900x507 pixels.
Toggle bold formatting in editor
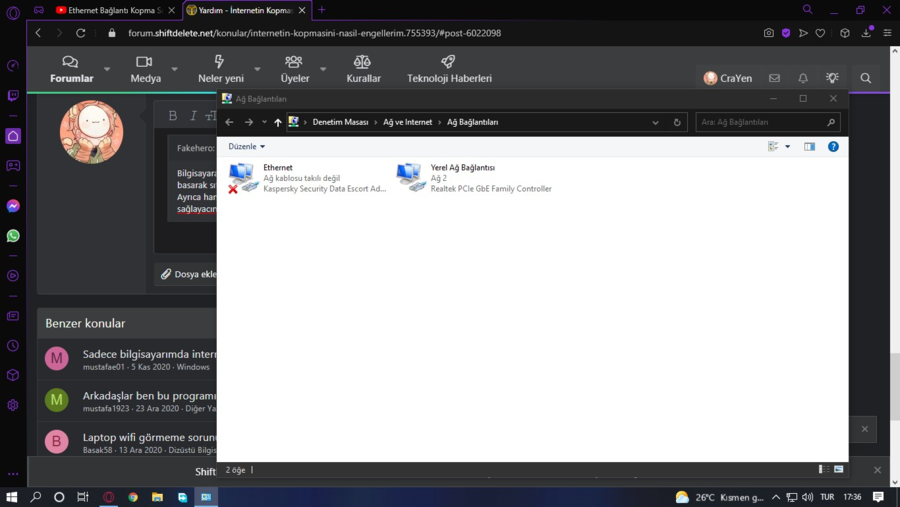click(173, 116)
